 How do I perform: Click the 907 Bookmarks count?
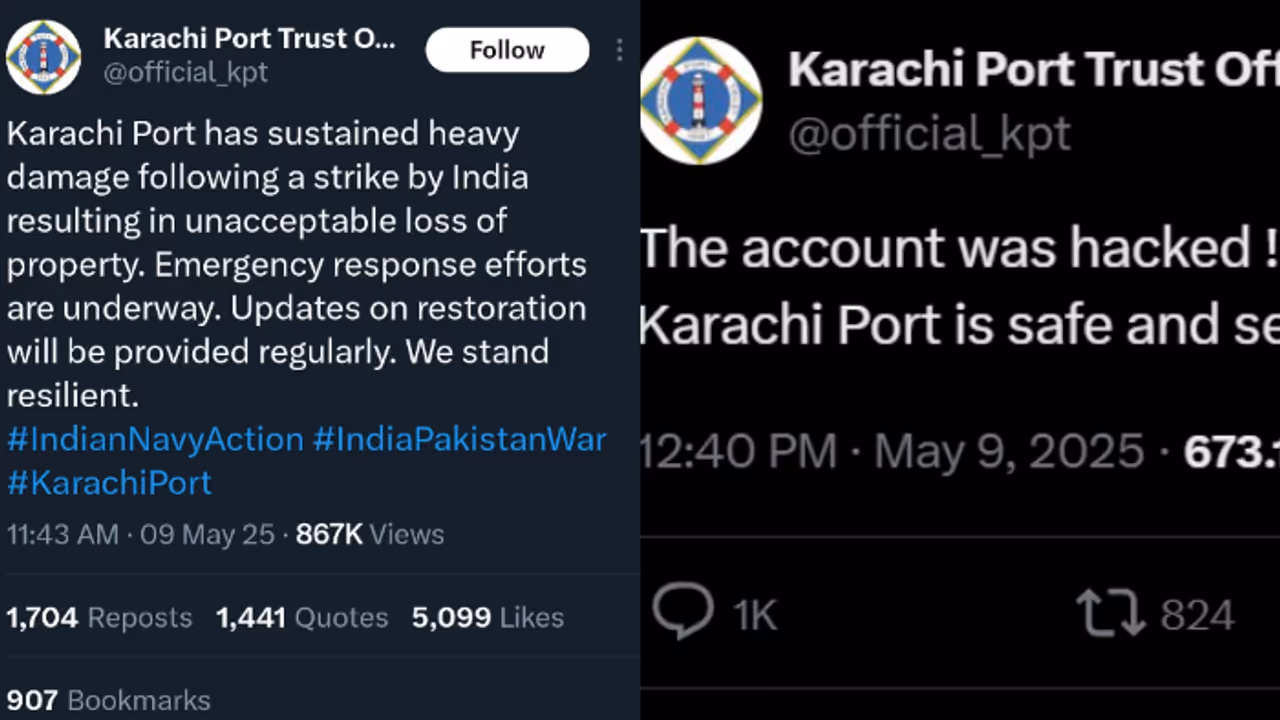(x=108, y=700)
